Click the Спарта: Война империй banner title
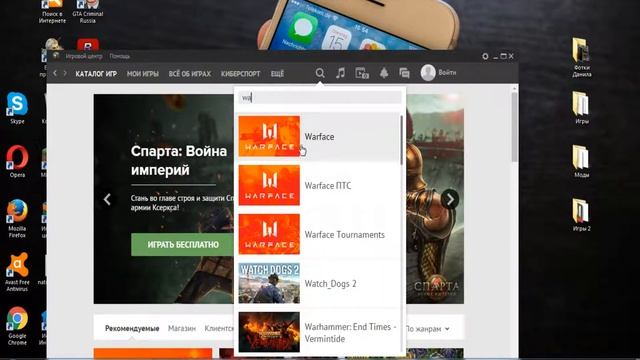 coord(179,160)
